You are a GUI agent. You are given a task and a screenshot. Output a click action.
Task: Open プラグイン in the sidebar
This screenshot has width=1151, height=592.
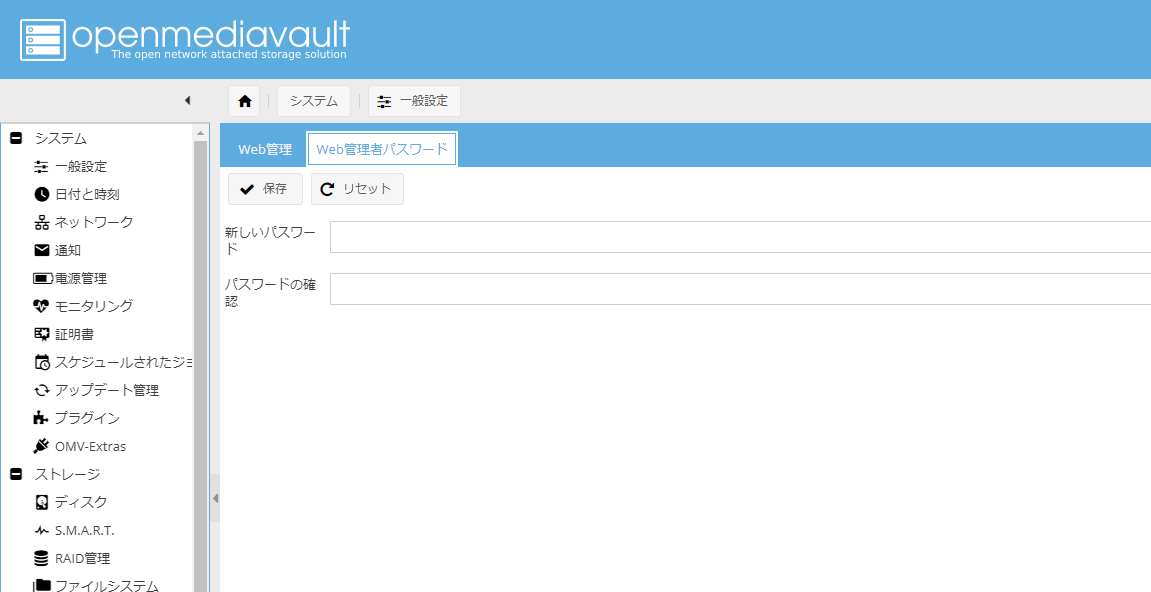[77, 418]
